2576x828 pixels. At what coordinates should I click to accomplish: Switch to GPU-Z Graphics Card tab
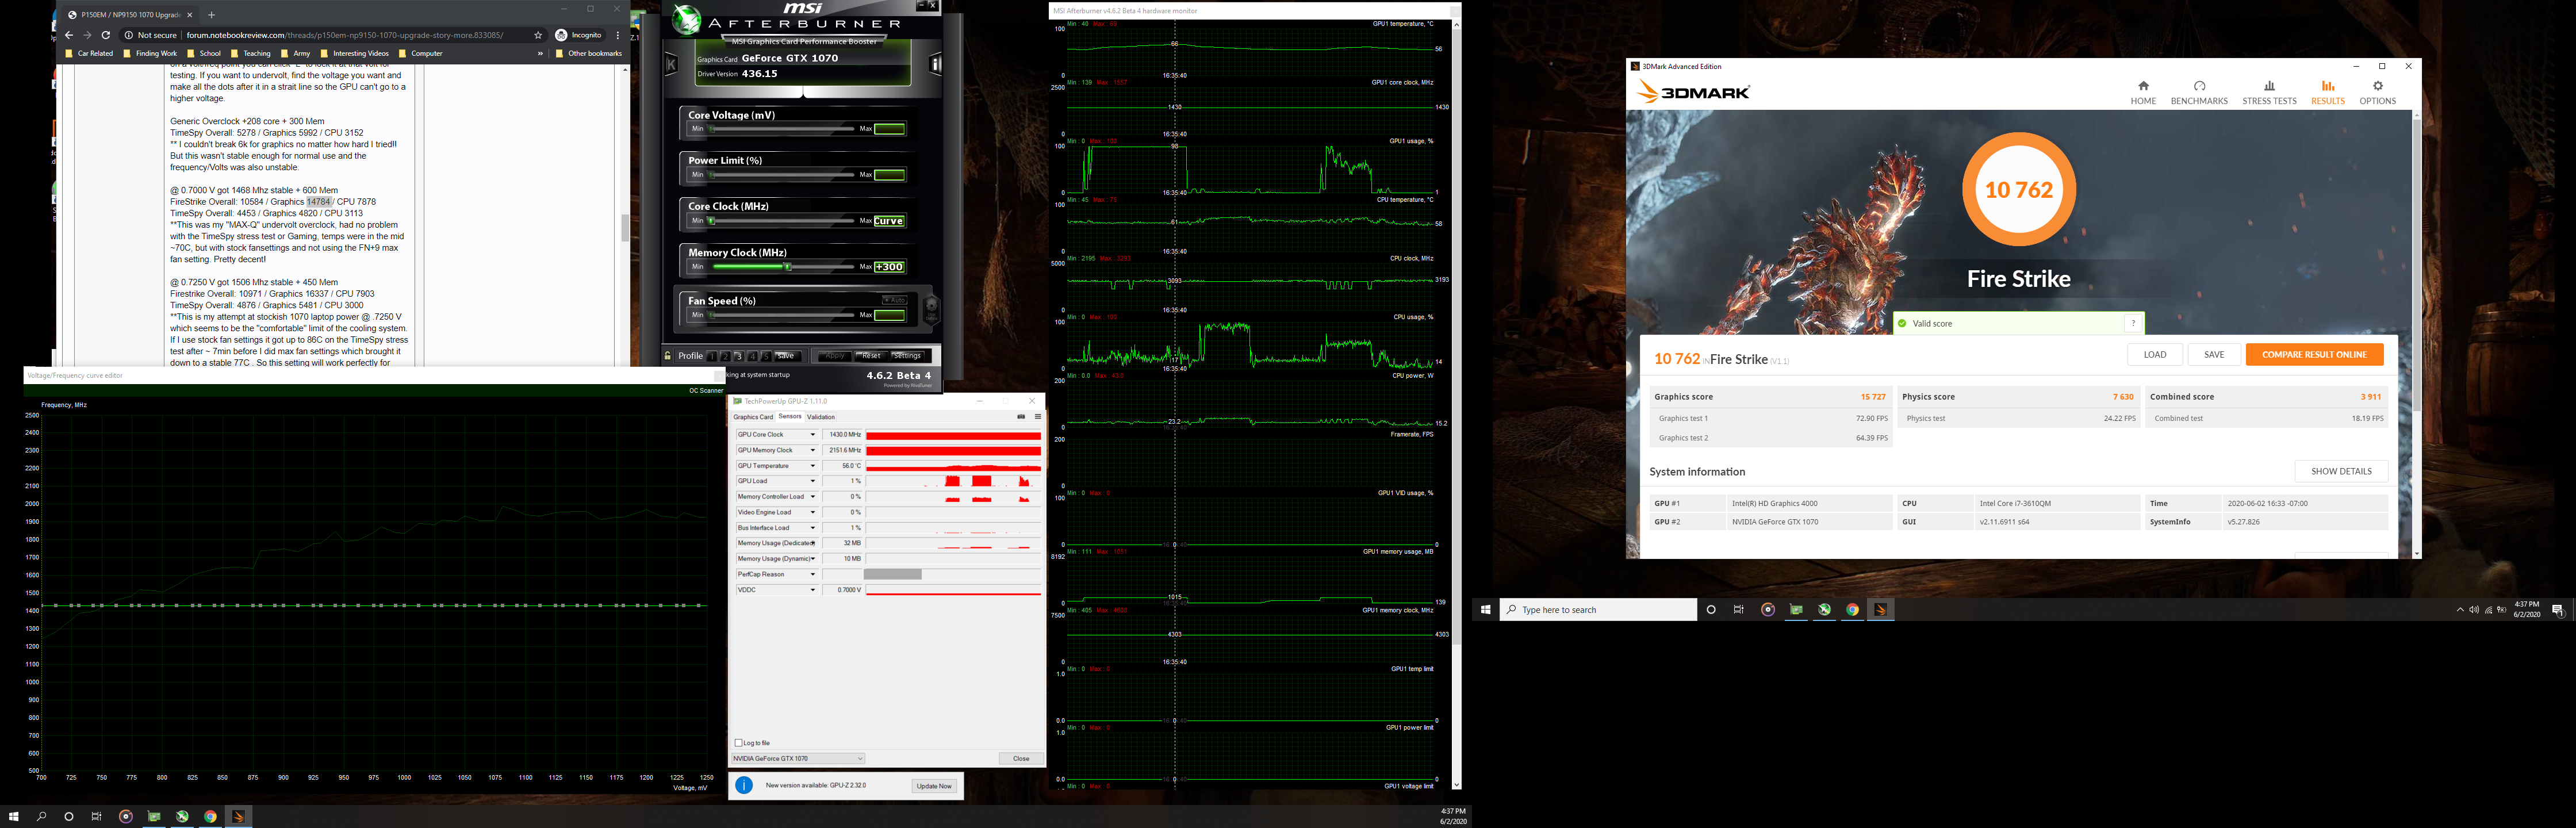point(753,417)
